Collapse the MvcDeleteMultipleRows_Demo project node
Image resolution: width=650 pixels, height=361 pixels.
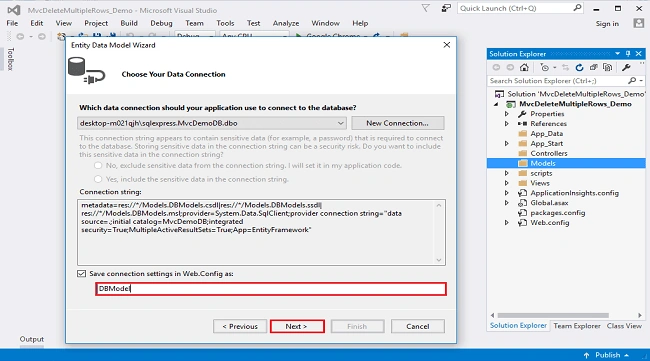pos(496,104)
